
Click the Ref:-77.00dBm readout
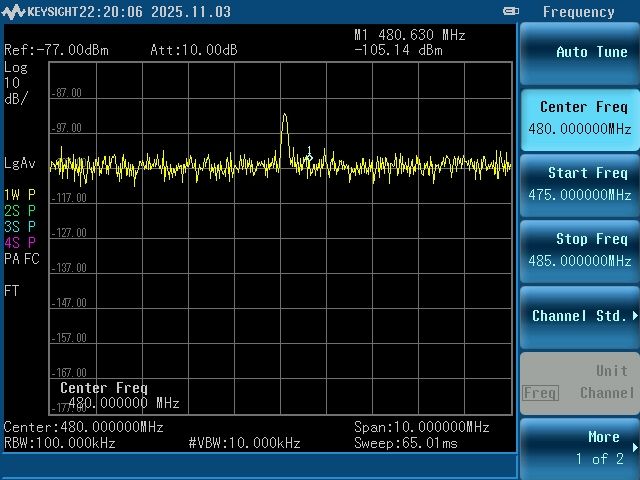(x=56, y=50)
